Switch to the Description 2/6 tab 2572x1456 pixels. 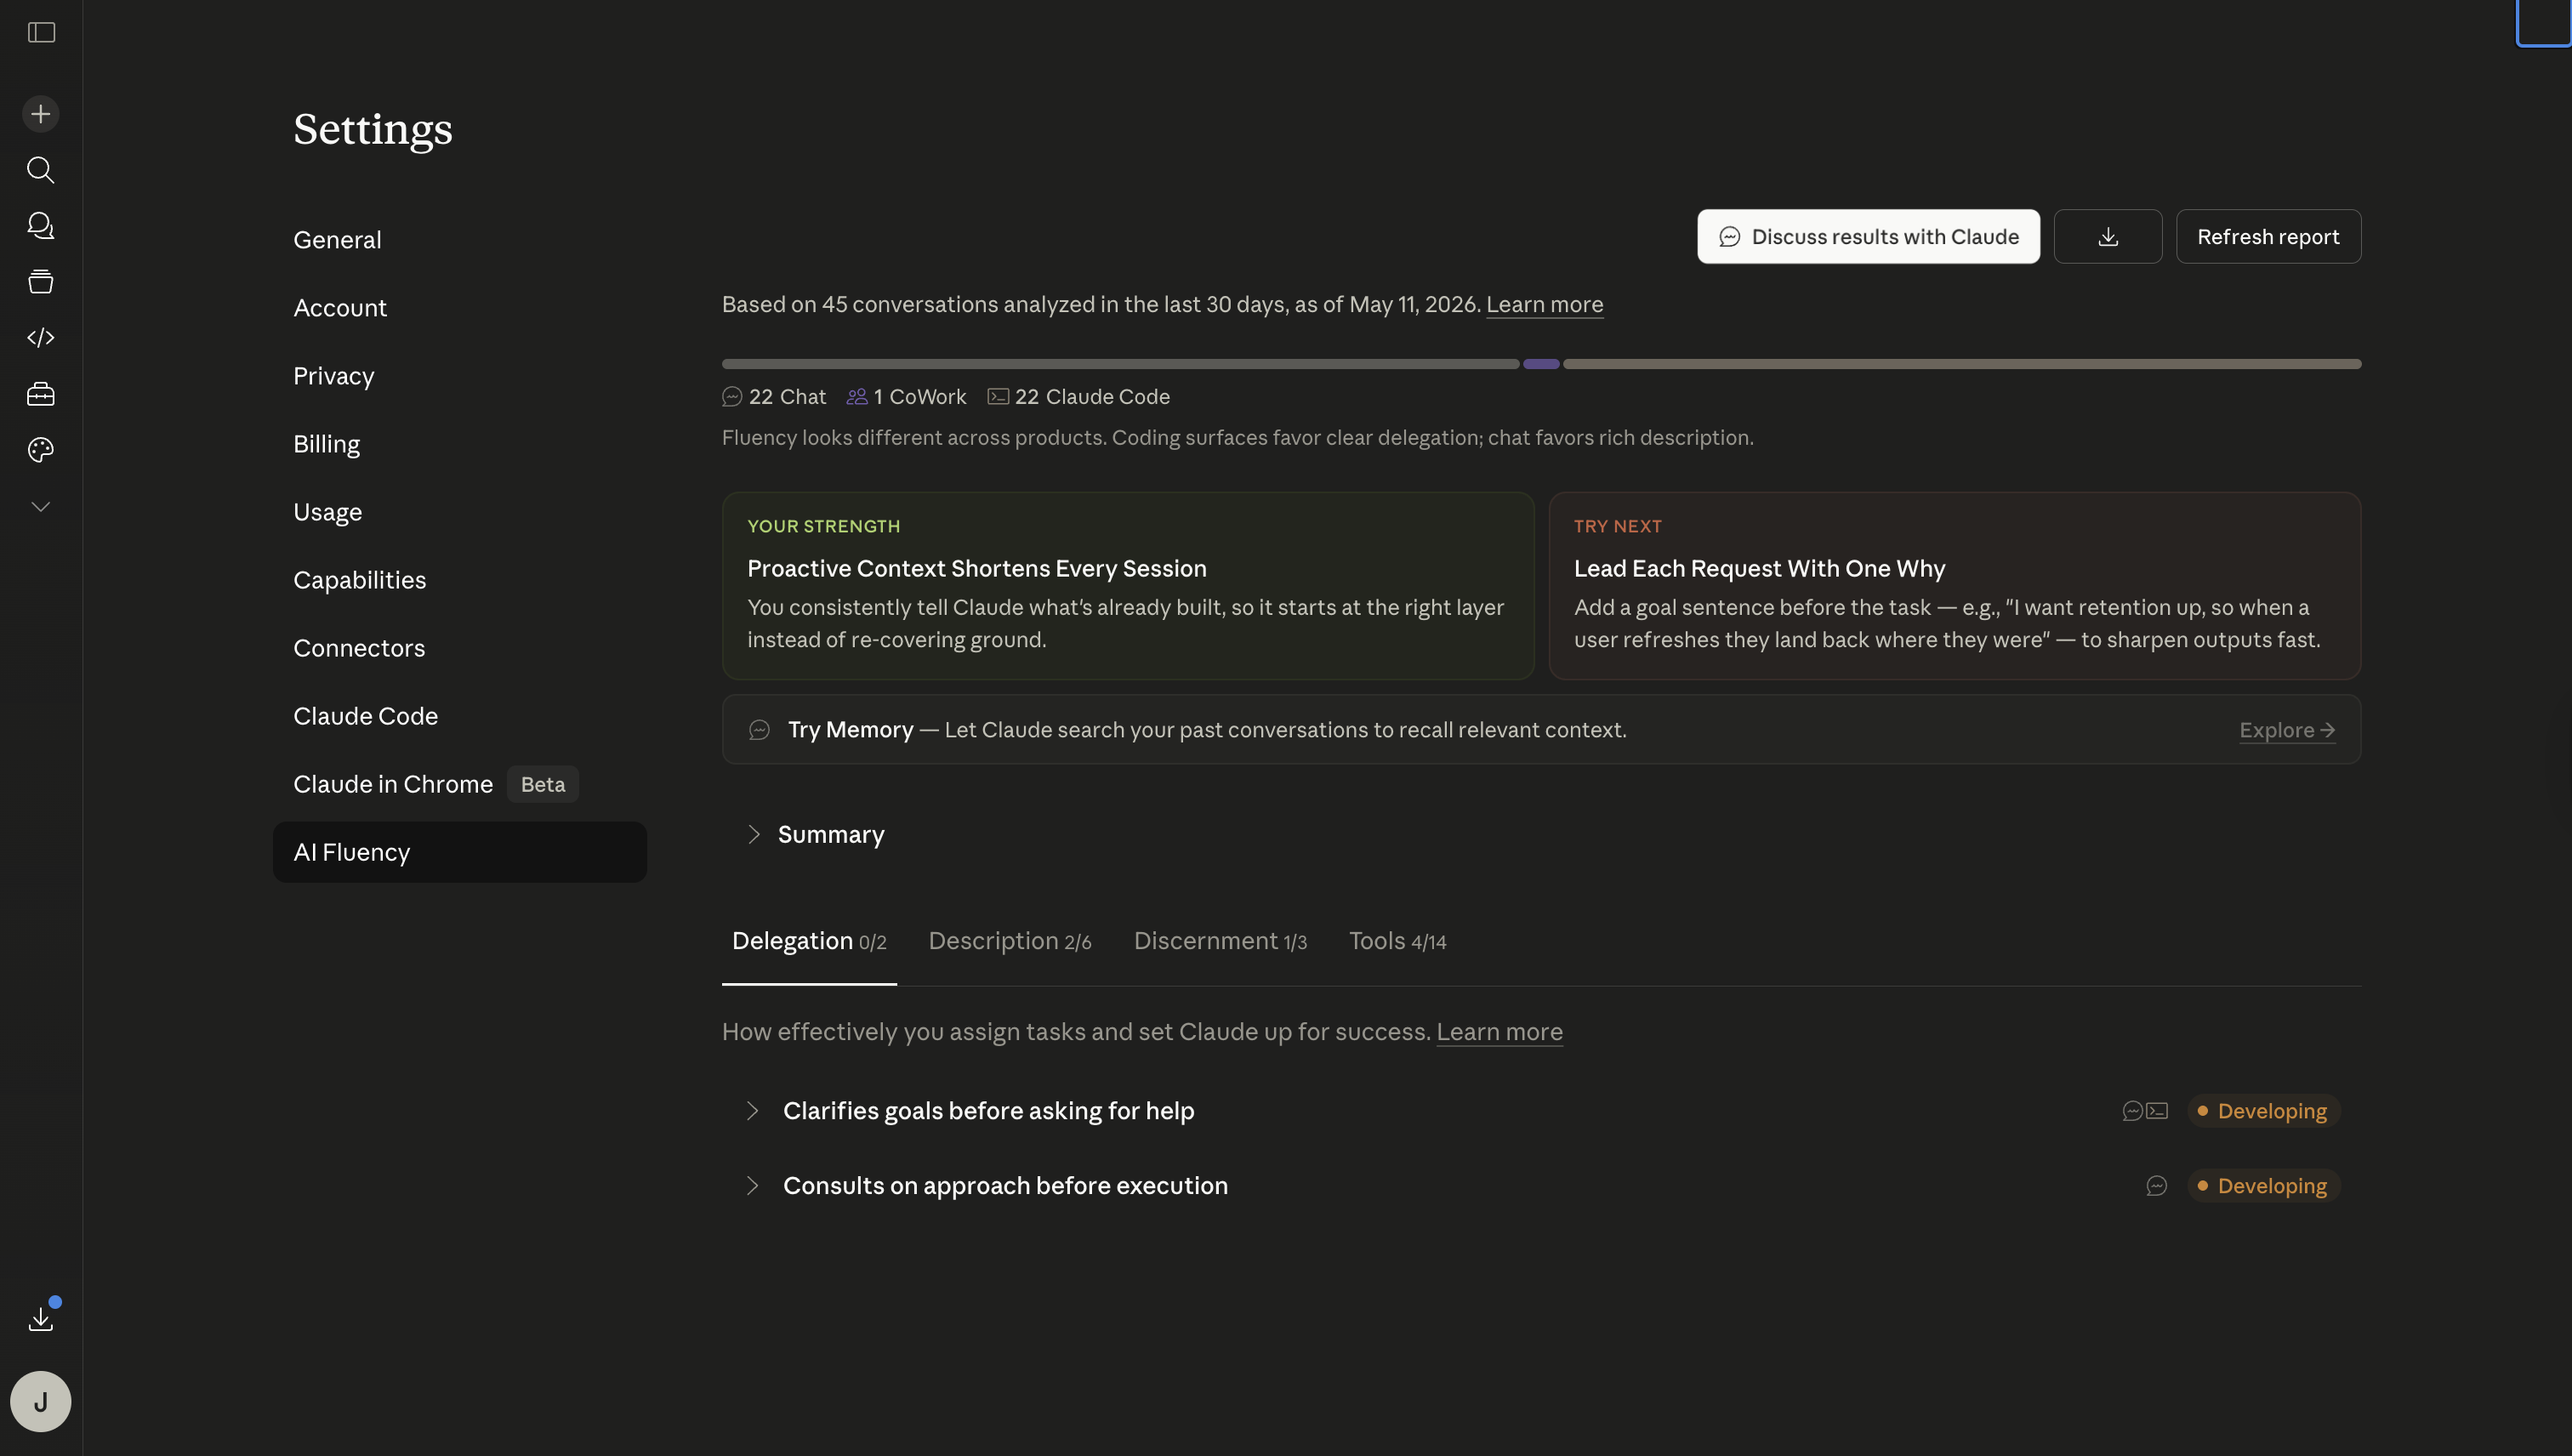[x=1010, y=942]
